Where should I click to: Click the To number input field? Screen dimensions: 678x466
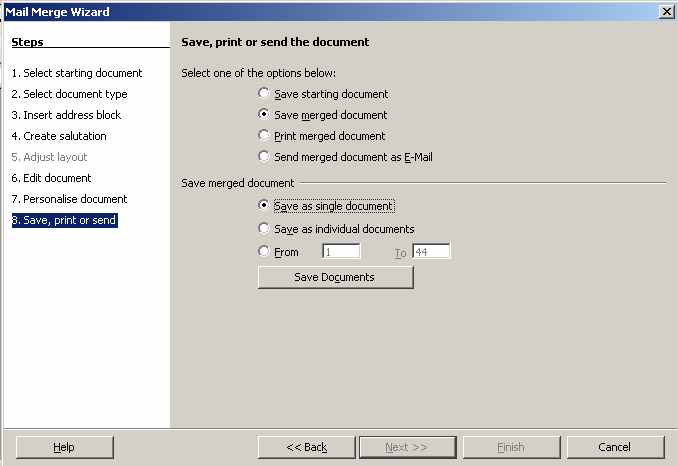(x=431, y=252)
